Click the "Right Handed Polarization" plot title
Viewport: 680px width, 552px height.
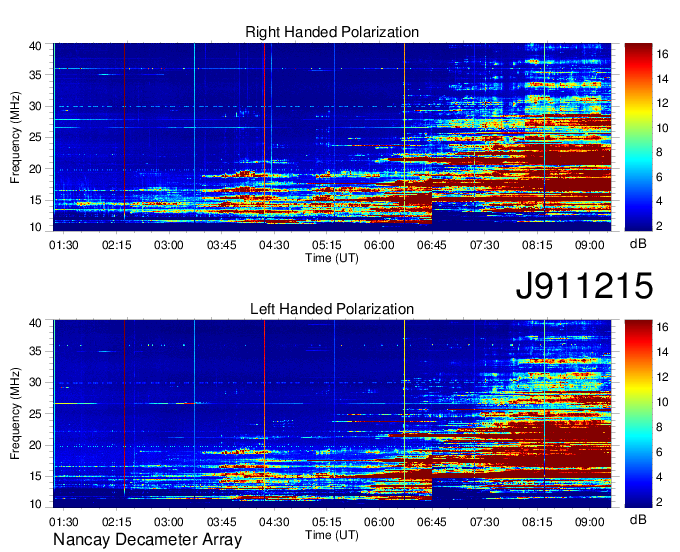tap(332, 32)
